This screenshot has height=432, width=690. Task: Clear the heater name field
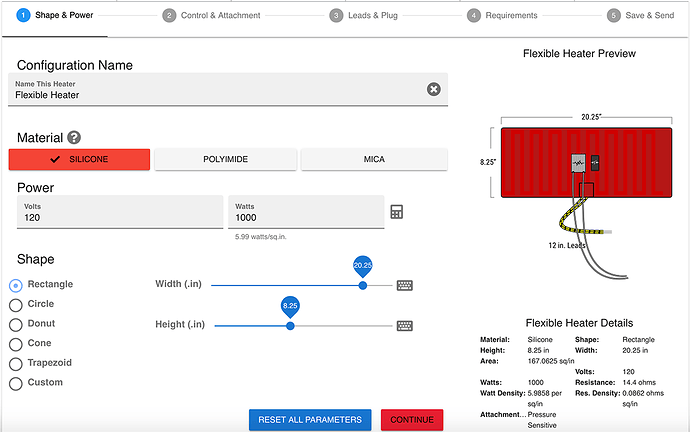[x=433, y=89]
